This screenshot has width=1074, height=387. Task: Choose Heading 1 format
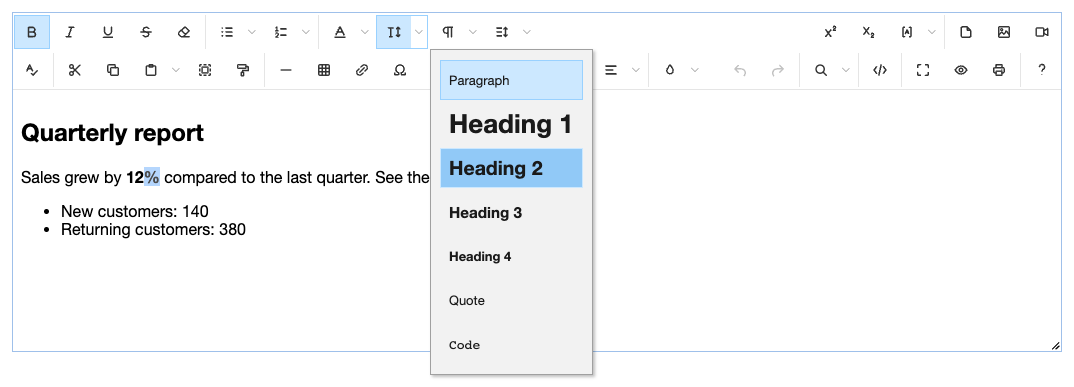[x=512, y=124]
